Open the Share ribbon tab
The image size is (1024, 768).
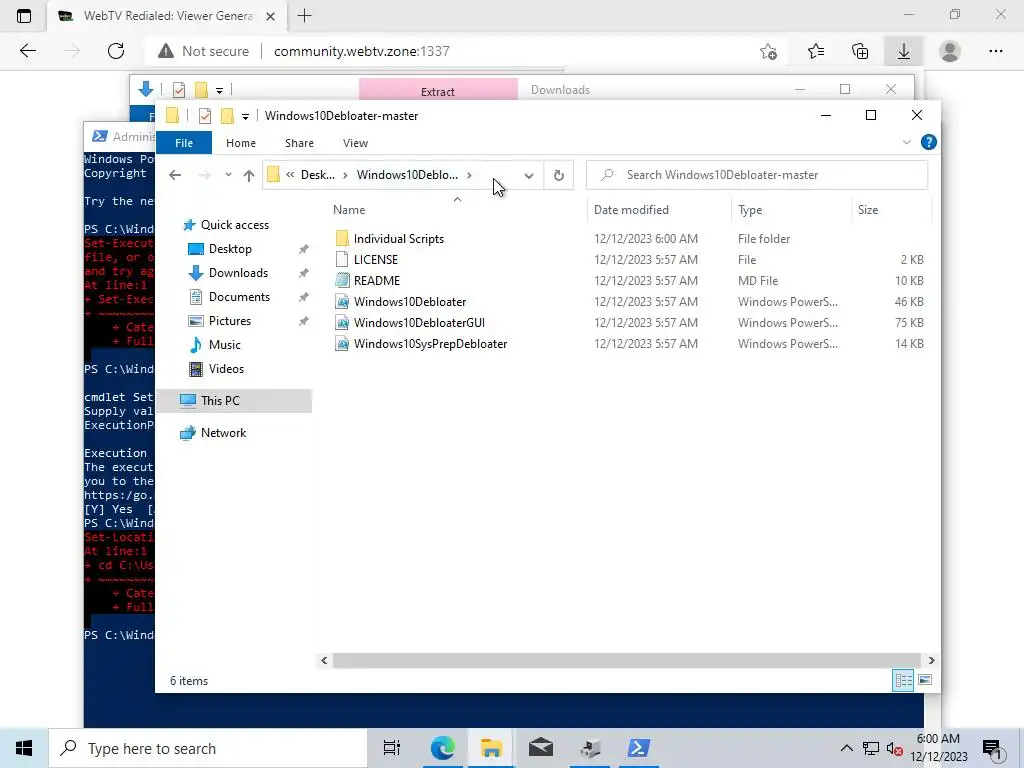(299, 143)
